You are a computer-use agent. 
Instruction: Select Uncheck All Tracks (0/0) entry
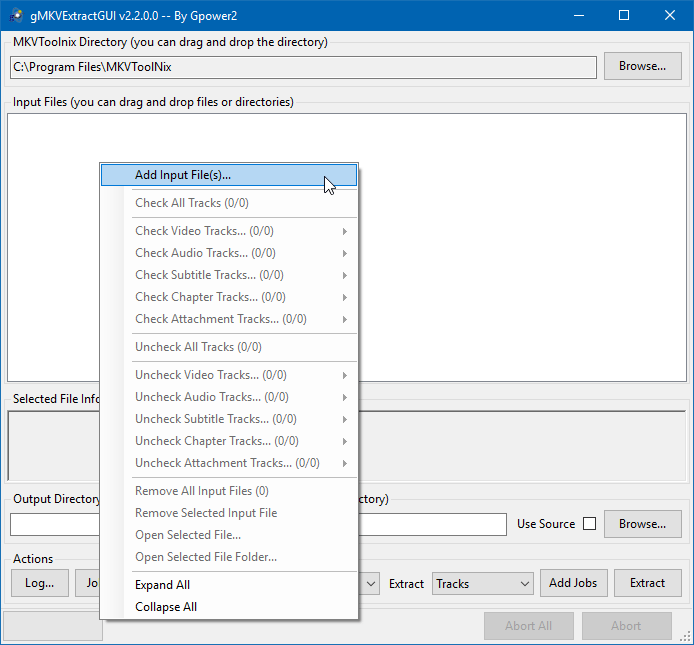229,347
